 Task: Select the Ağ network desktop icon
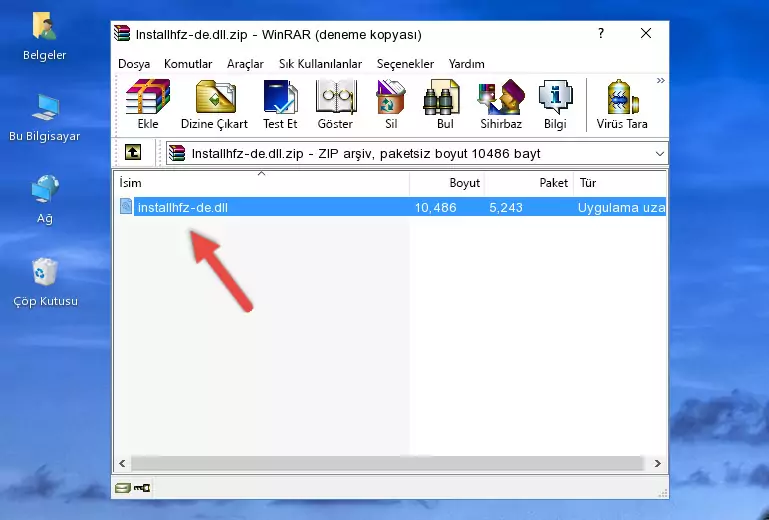(x=45, y=199)
